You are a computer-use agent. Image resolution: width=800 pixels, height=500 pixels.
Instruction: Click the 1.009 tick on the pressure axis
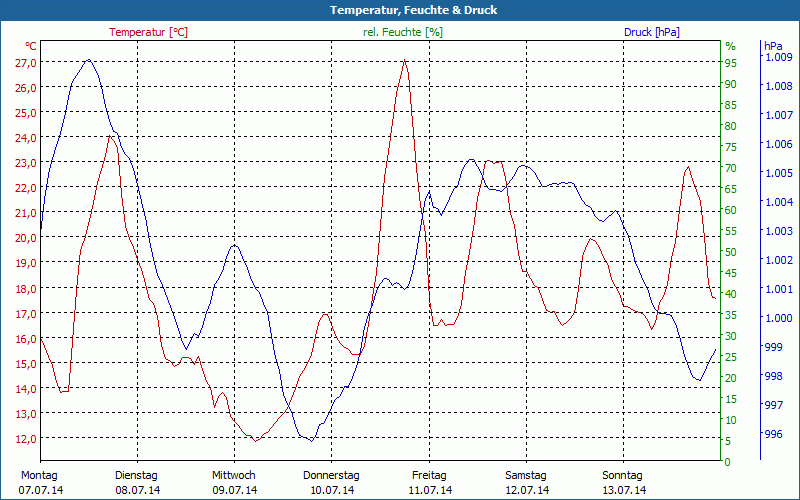(777, 57)
